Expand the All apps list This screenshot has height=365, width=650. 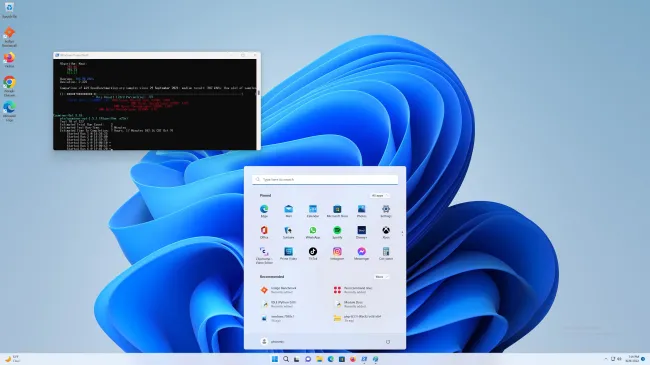tap(380, 195)
